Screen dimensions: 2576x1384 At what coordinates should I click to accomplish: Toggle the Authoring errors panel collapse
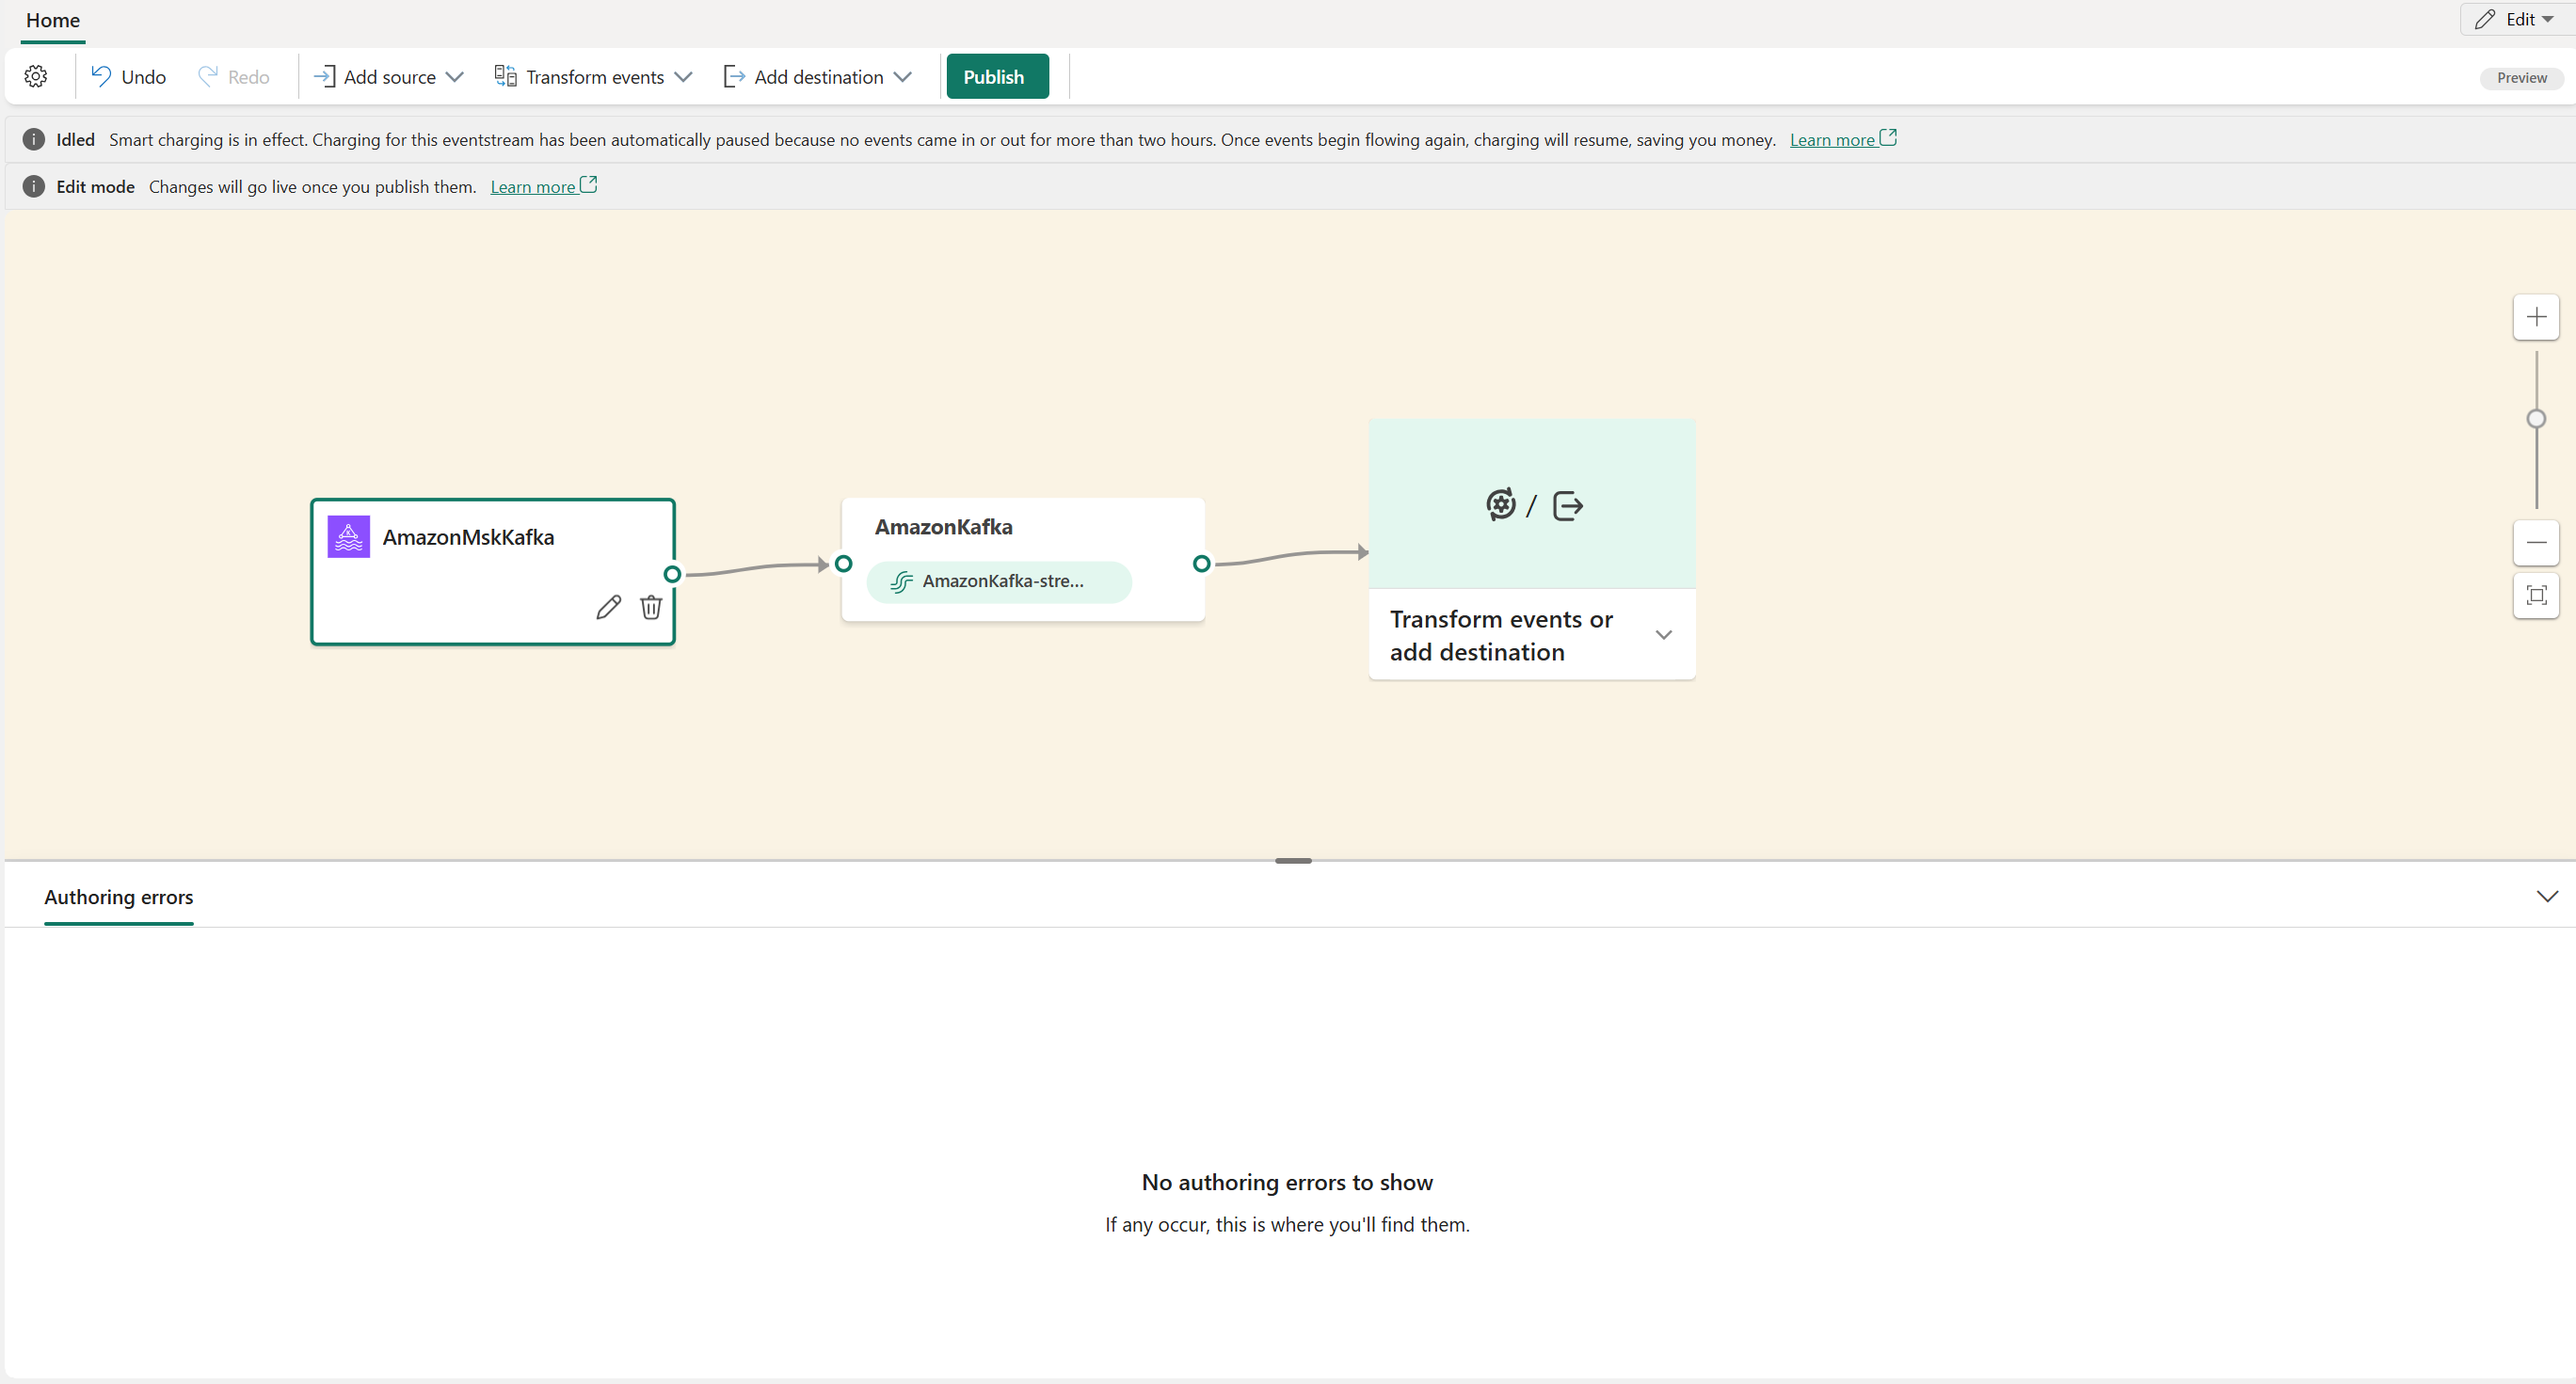click(2547, 897)
